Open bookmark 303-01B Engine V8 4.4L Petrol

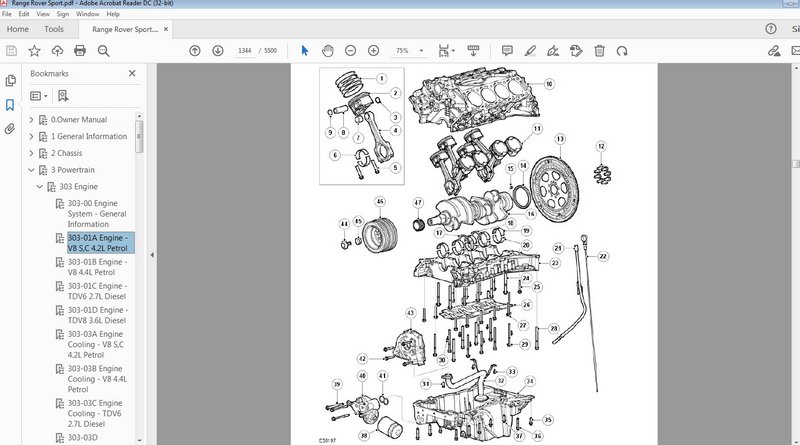(97, 267)
